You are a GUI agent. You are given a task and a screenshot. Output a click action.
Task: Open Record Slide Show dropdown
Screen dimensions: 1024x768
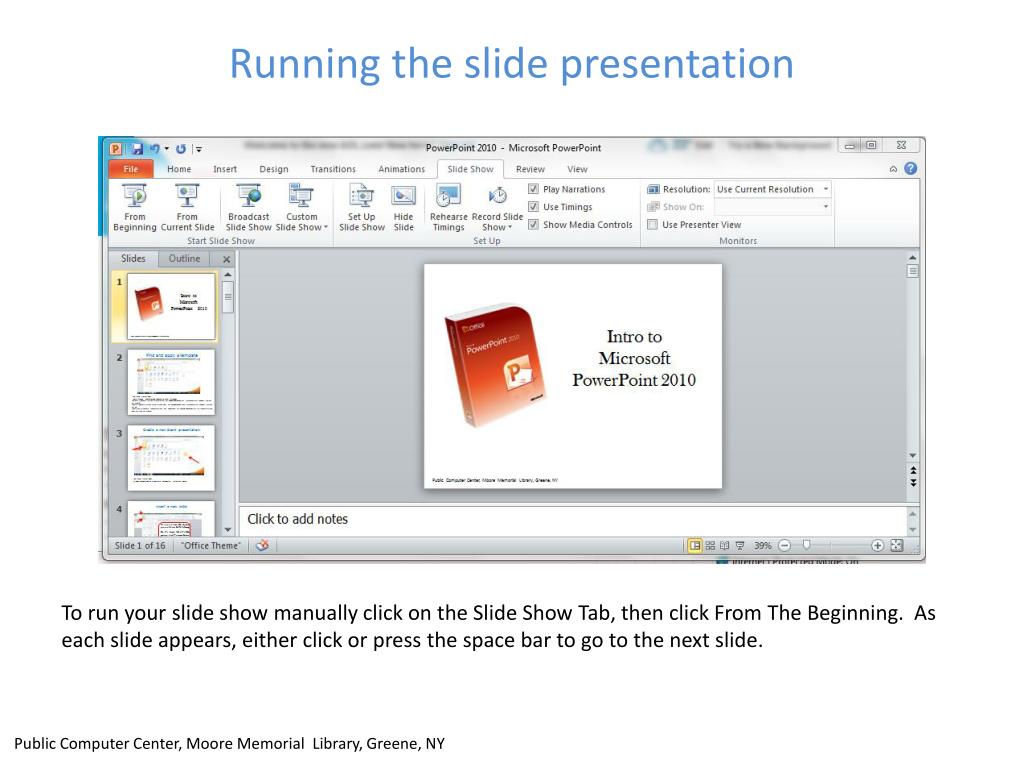click(x=497, y=207)
